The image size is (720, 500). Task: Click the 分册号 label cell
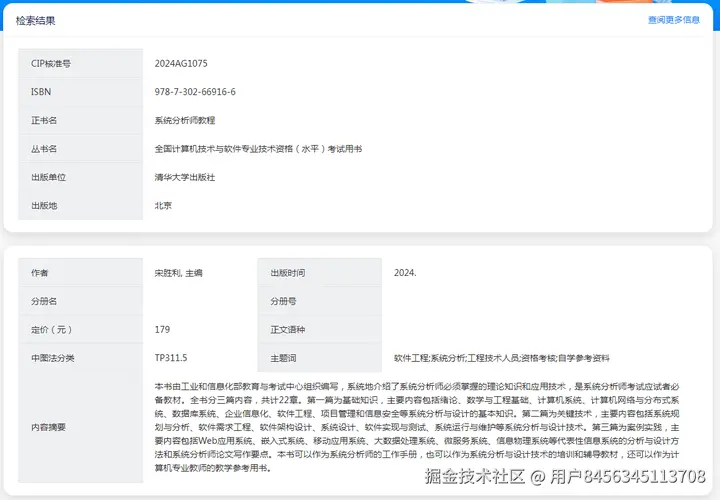(320, 301)
